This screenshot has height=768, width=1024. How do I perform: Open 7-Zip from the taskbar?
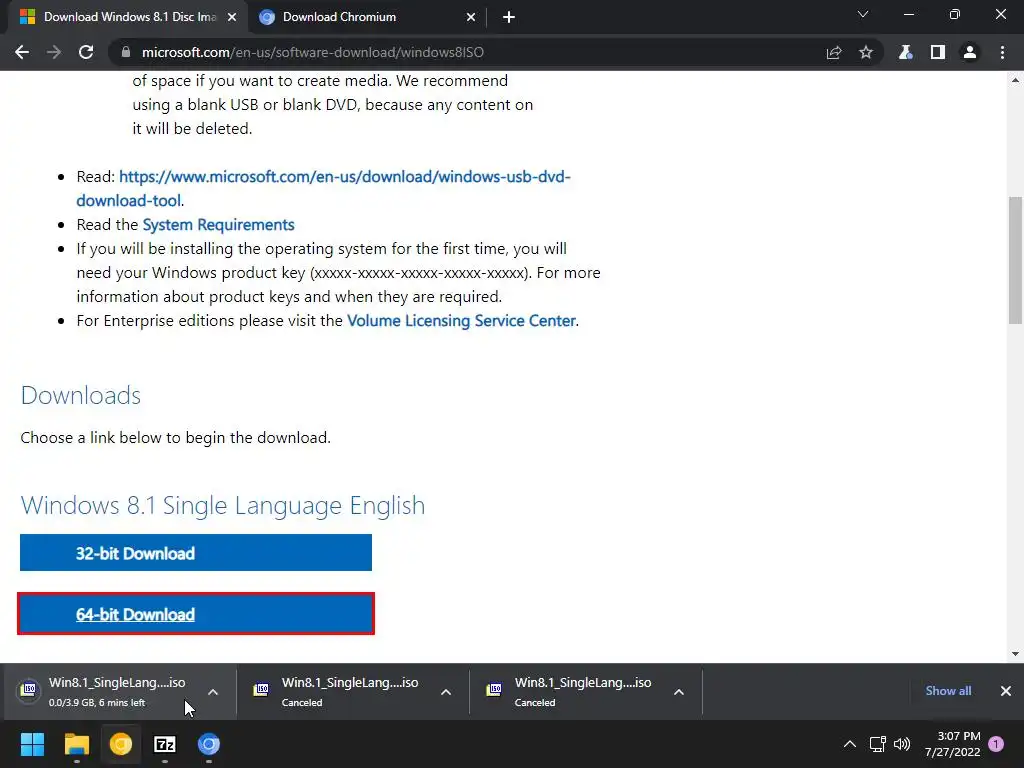165,744
